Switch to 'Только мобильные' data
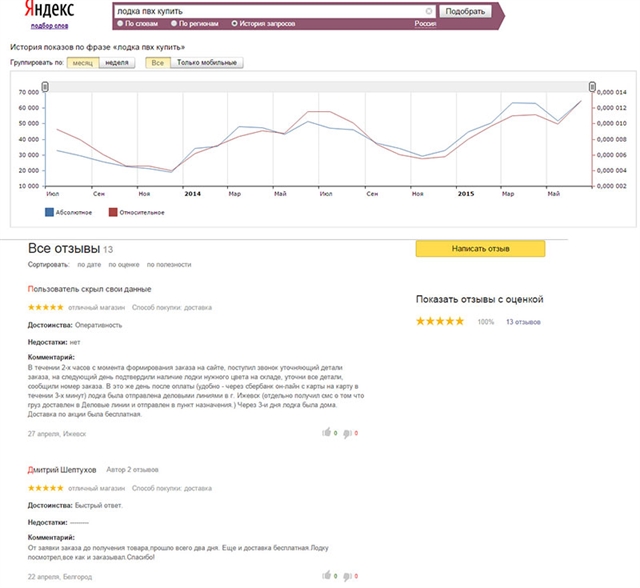The image size is (640, 588). pos(209,63)
